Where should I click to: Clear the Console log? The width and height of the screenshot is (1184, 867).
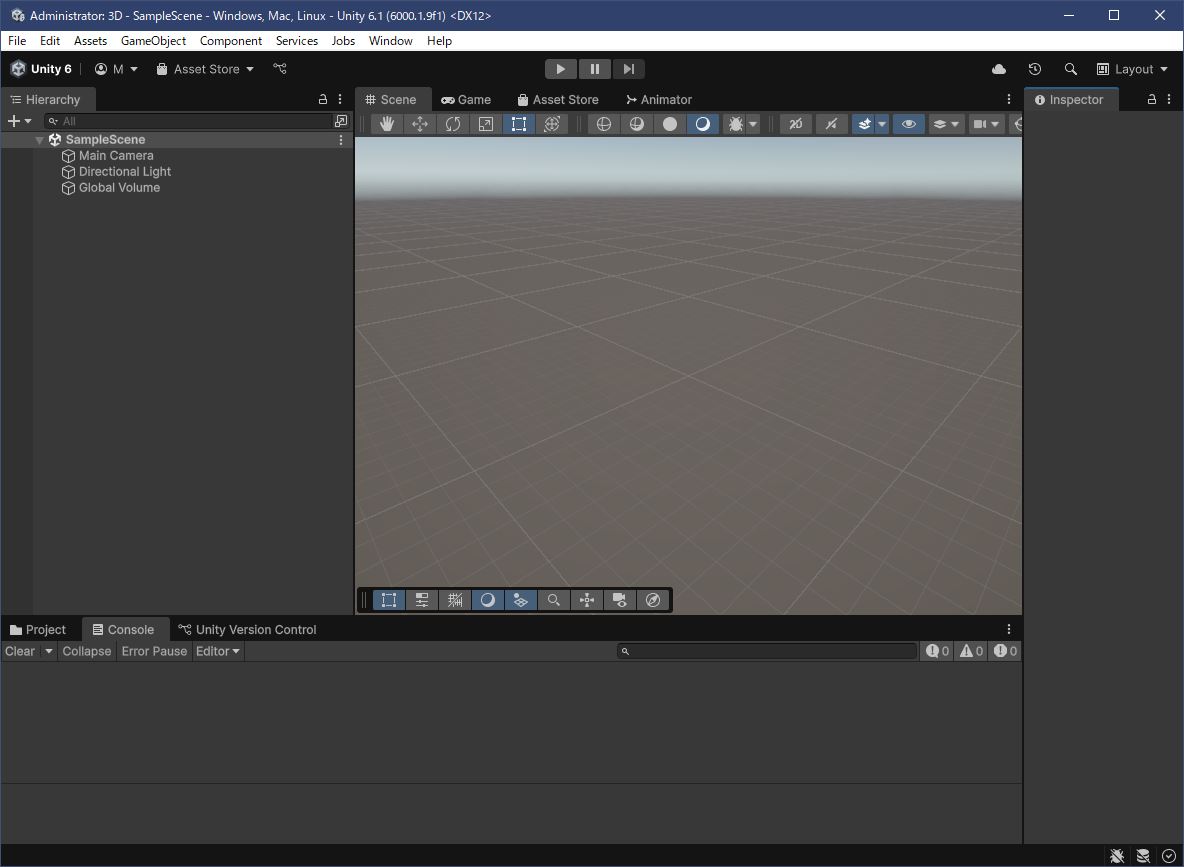[x=20, y=651]
